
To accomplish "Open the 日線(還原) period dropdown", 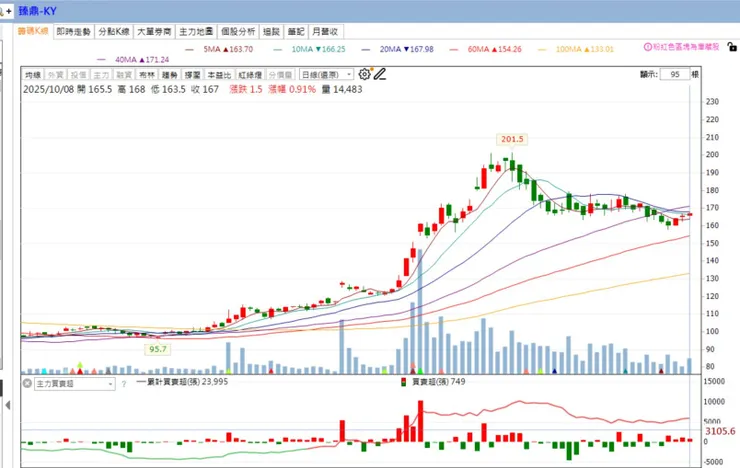I will point(326,75).
